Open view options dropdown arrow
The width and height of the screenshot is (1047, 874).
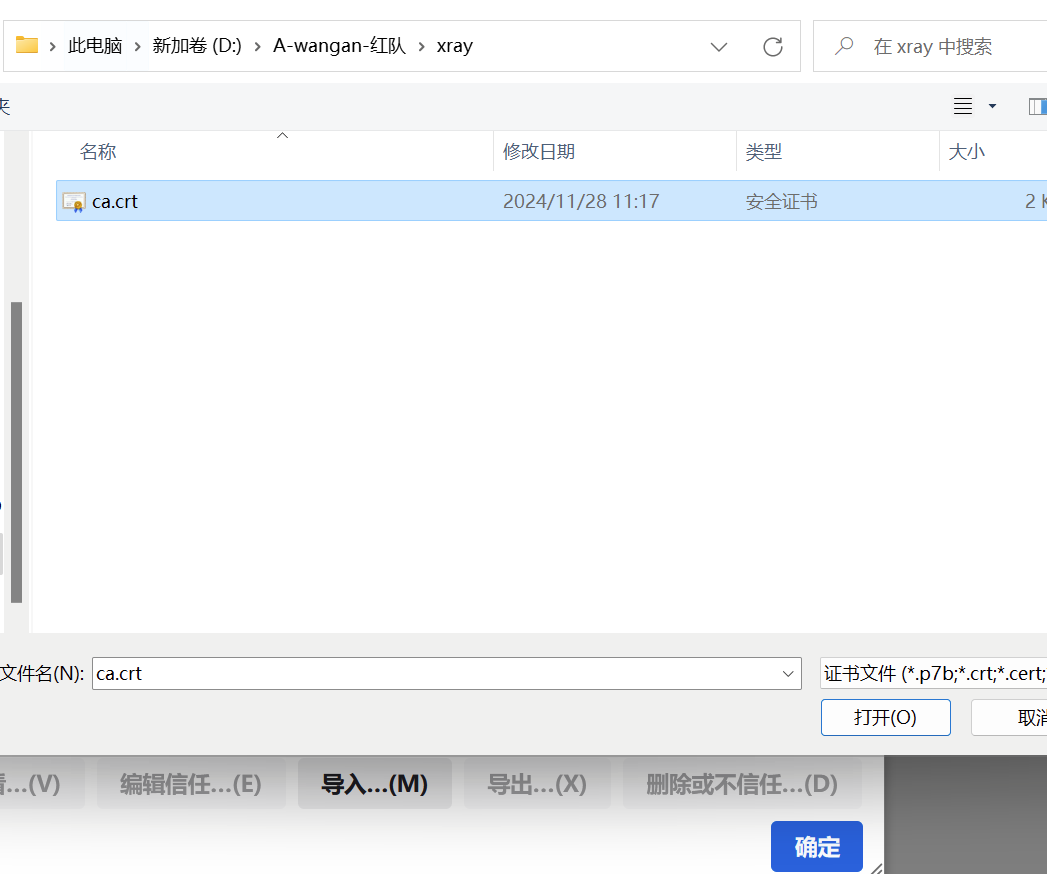click(992, 106)
